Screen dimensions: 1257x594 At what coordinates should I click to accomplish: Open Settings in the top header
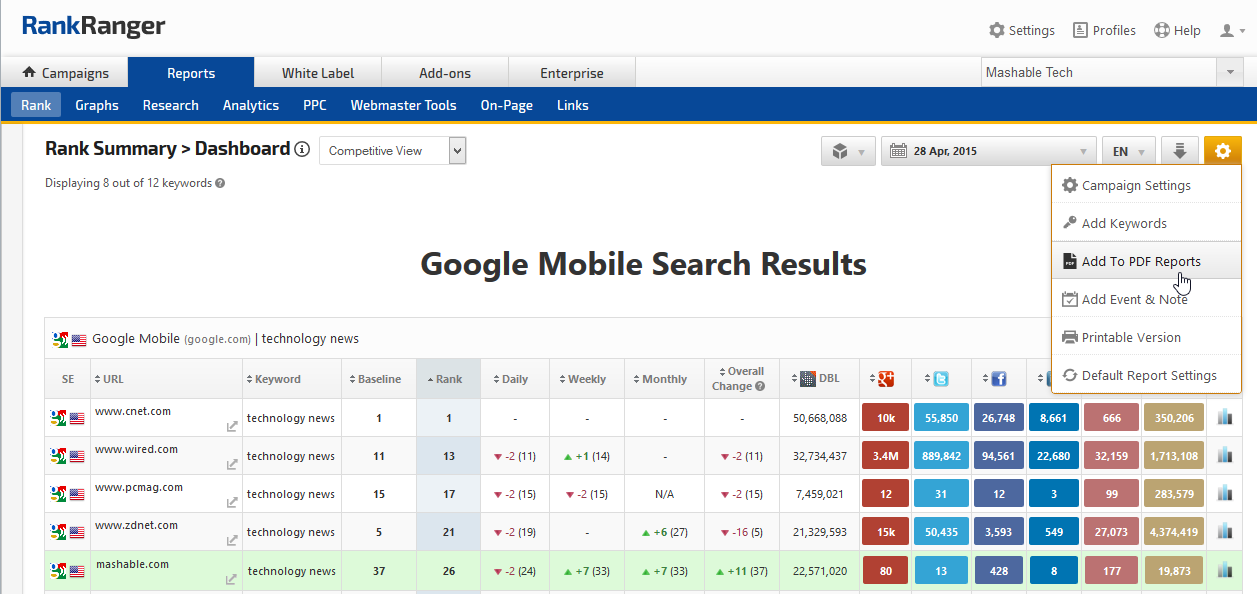coord(1021,30)
